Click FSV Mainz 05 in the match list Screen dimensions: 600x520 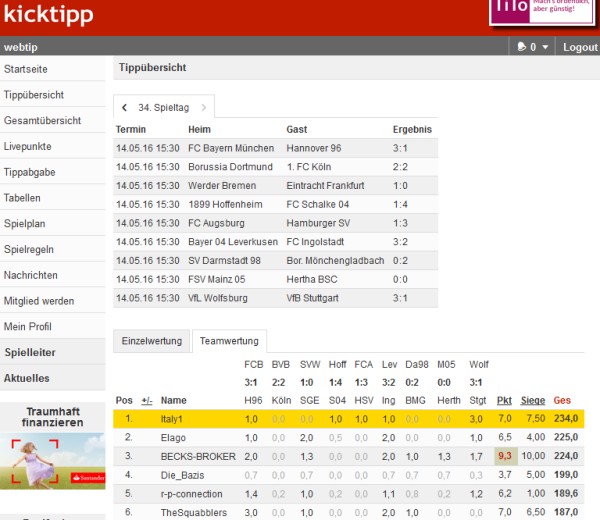217,279
